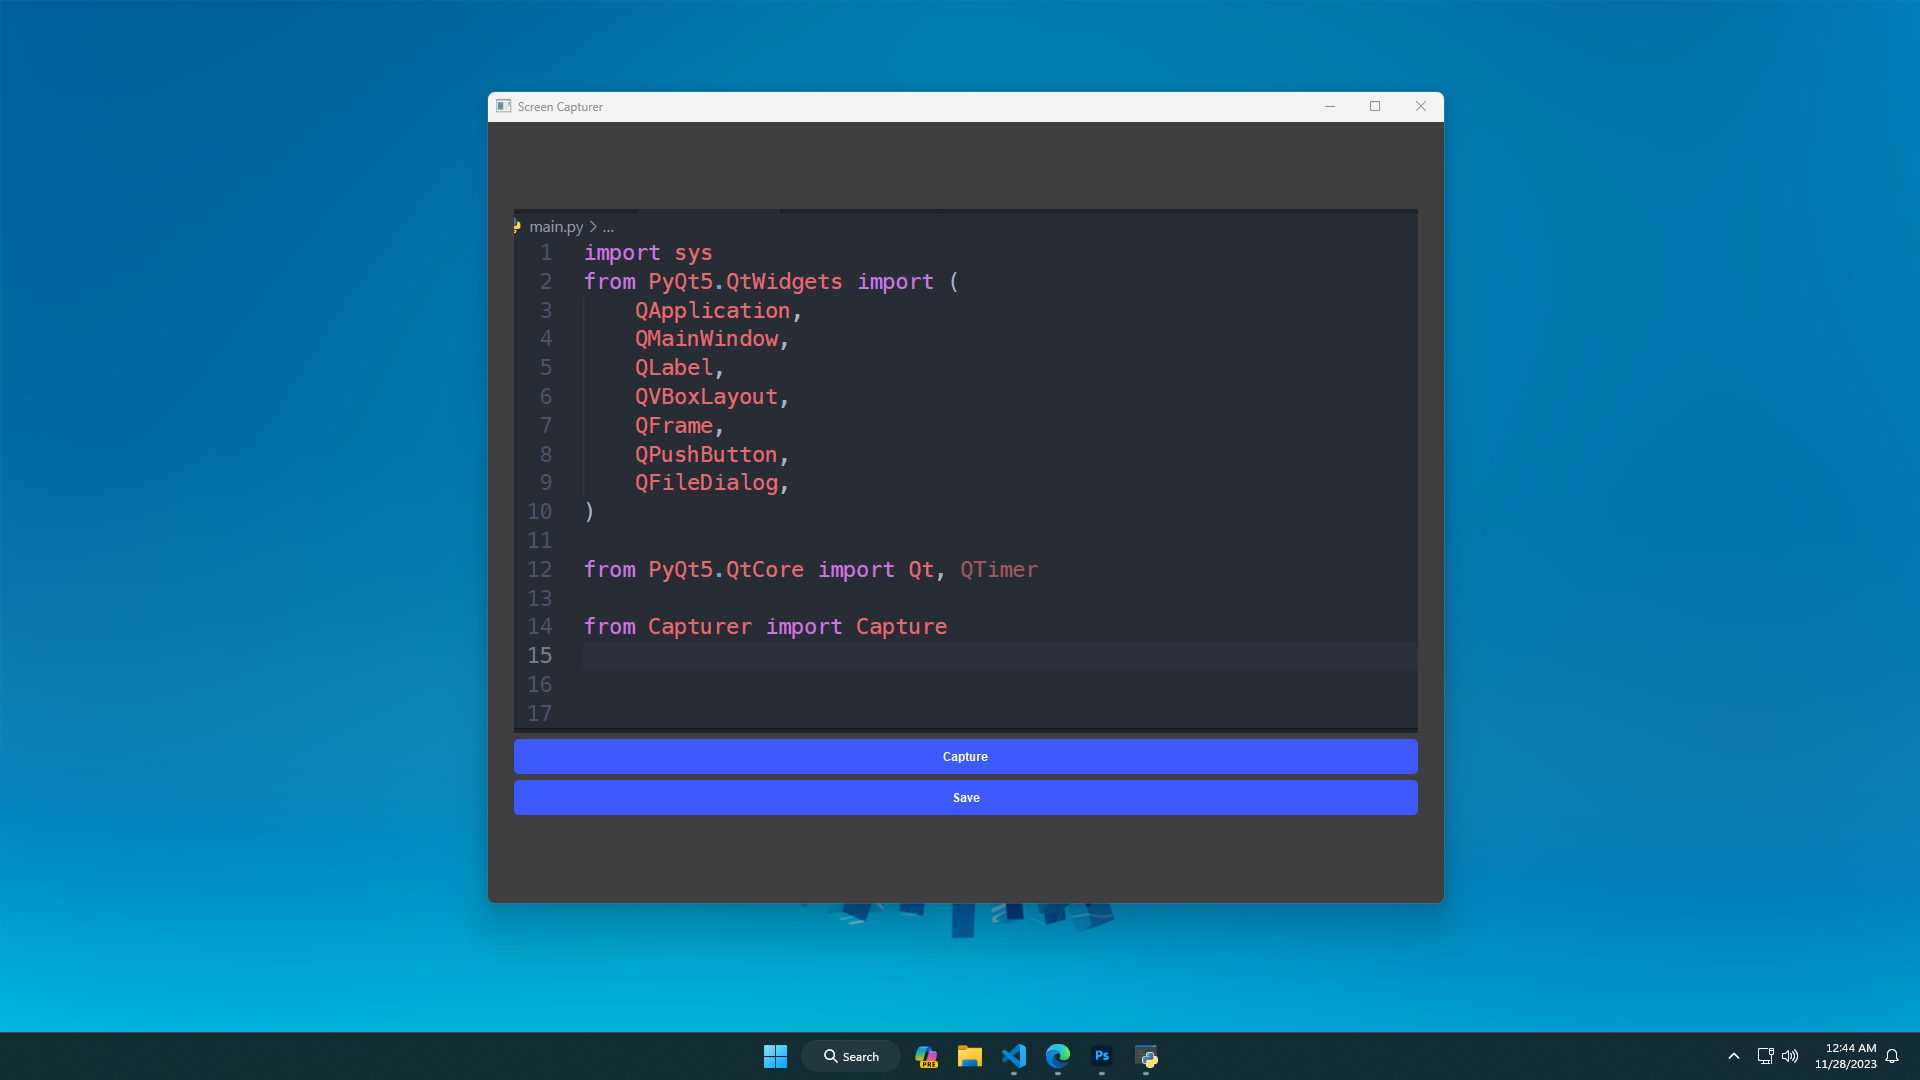Click the volume speaker icon
This screenshot has height=1080, width=1920.
click(1790, 1056)
